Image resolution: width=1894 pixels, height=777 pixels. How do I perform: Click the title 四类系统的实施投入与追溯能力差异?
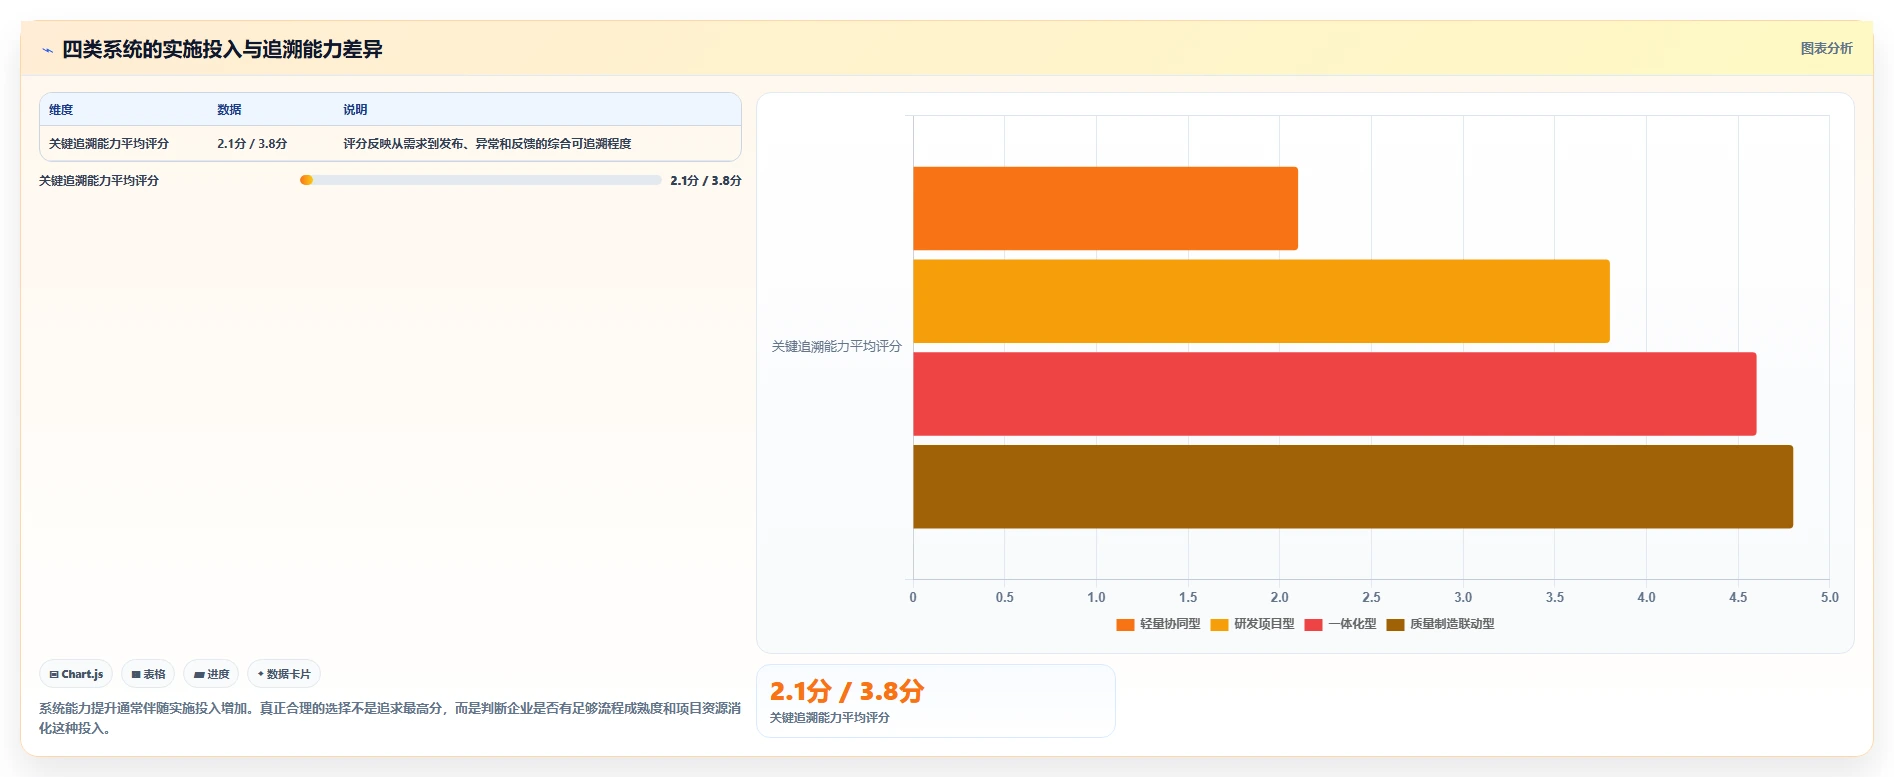[x=222, y=50]
